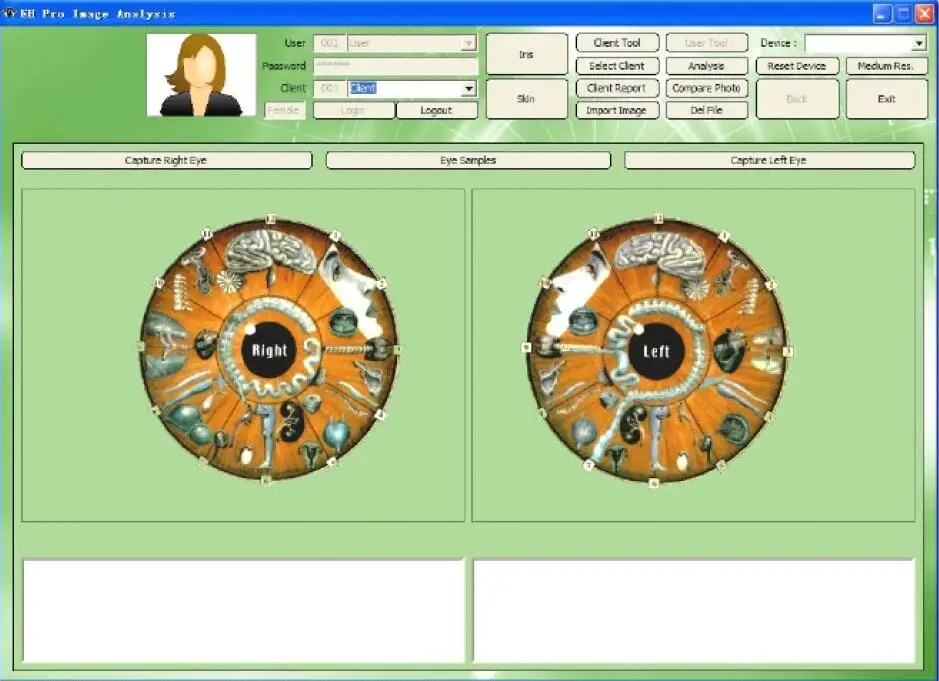Viewport: 939px width, 681px height.
Task: Click the Back button
Action: click(797, 99)
